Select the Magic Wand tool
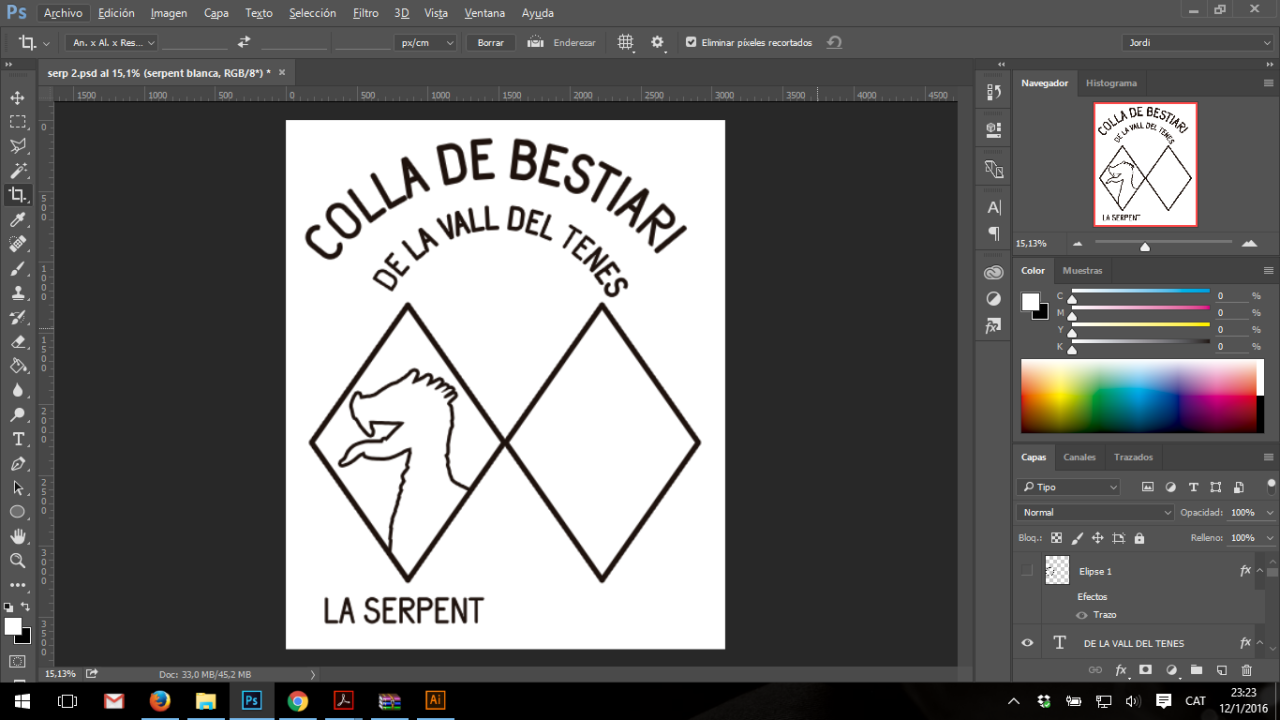This screenshot has height=720, width=1280. click(x=17, y=171)
